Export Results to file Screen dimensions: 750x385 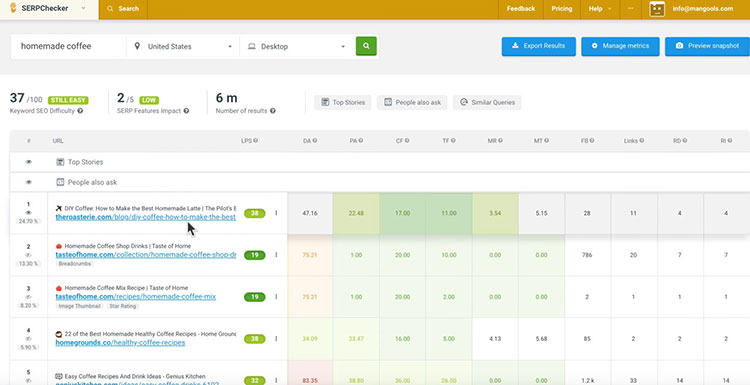tap(539, 46)
